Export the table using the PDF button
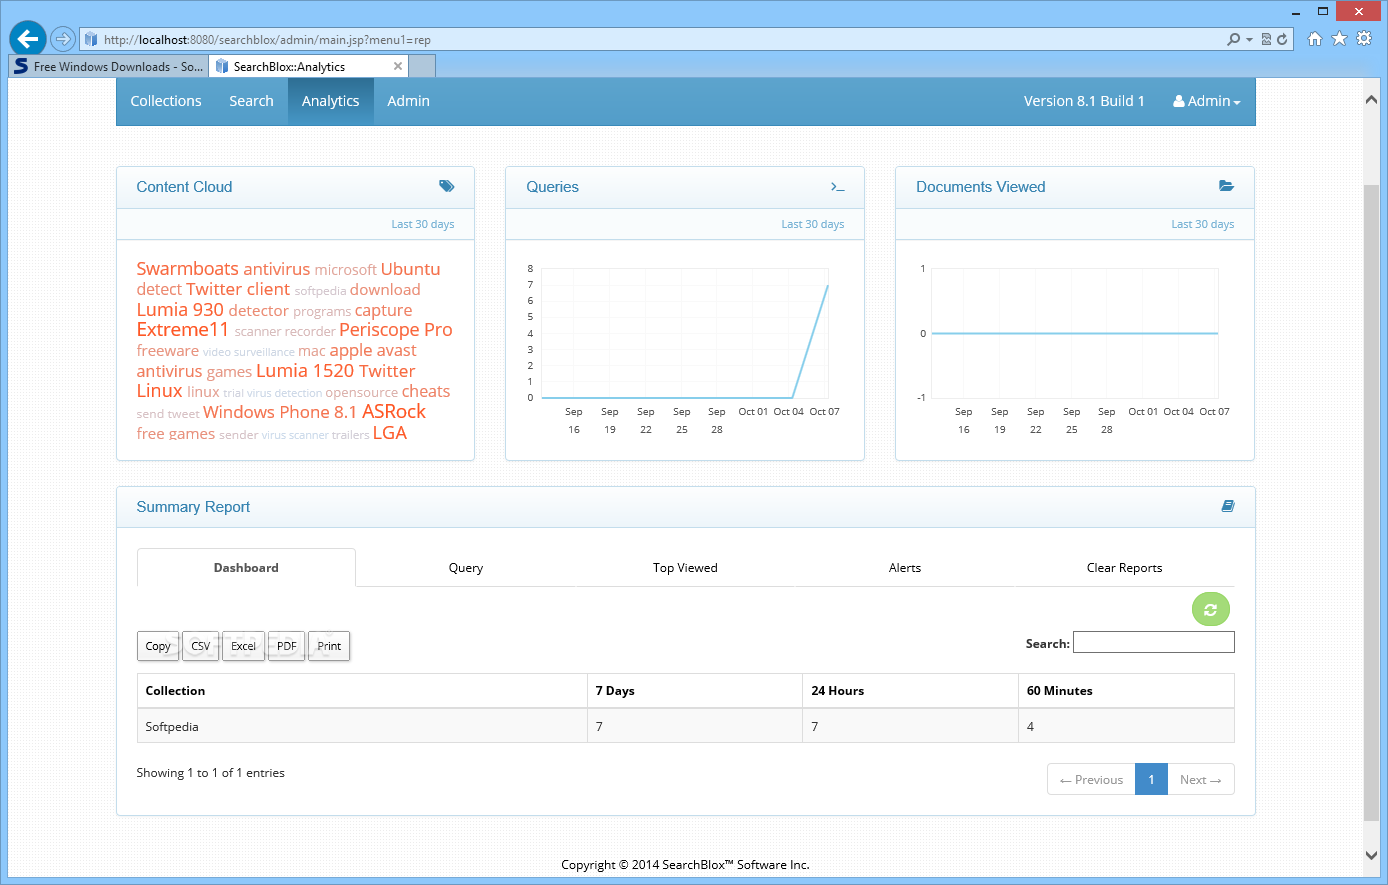The width and height of the screenshot is (1388, 885). click(286, 646)
